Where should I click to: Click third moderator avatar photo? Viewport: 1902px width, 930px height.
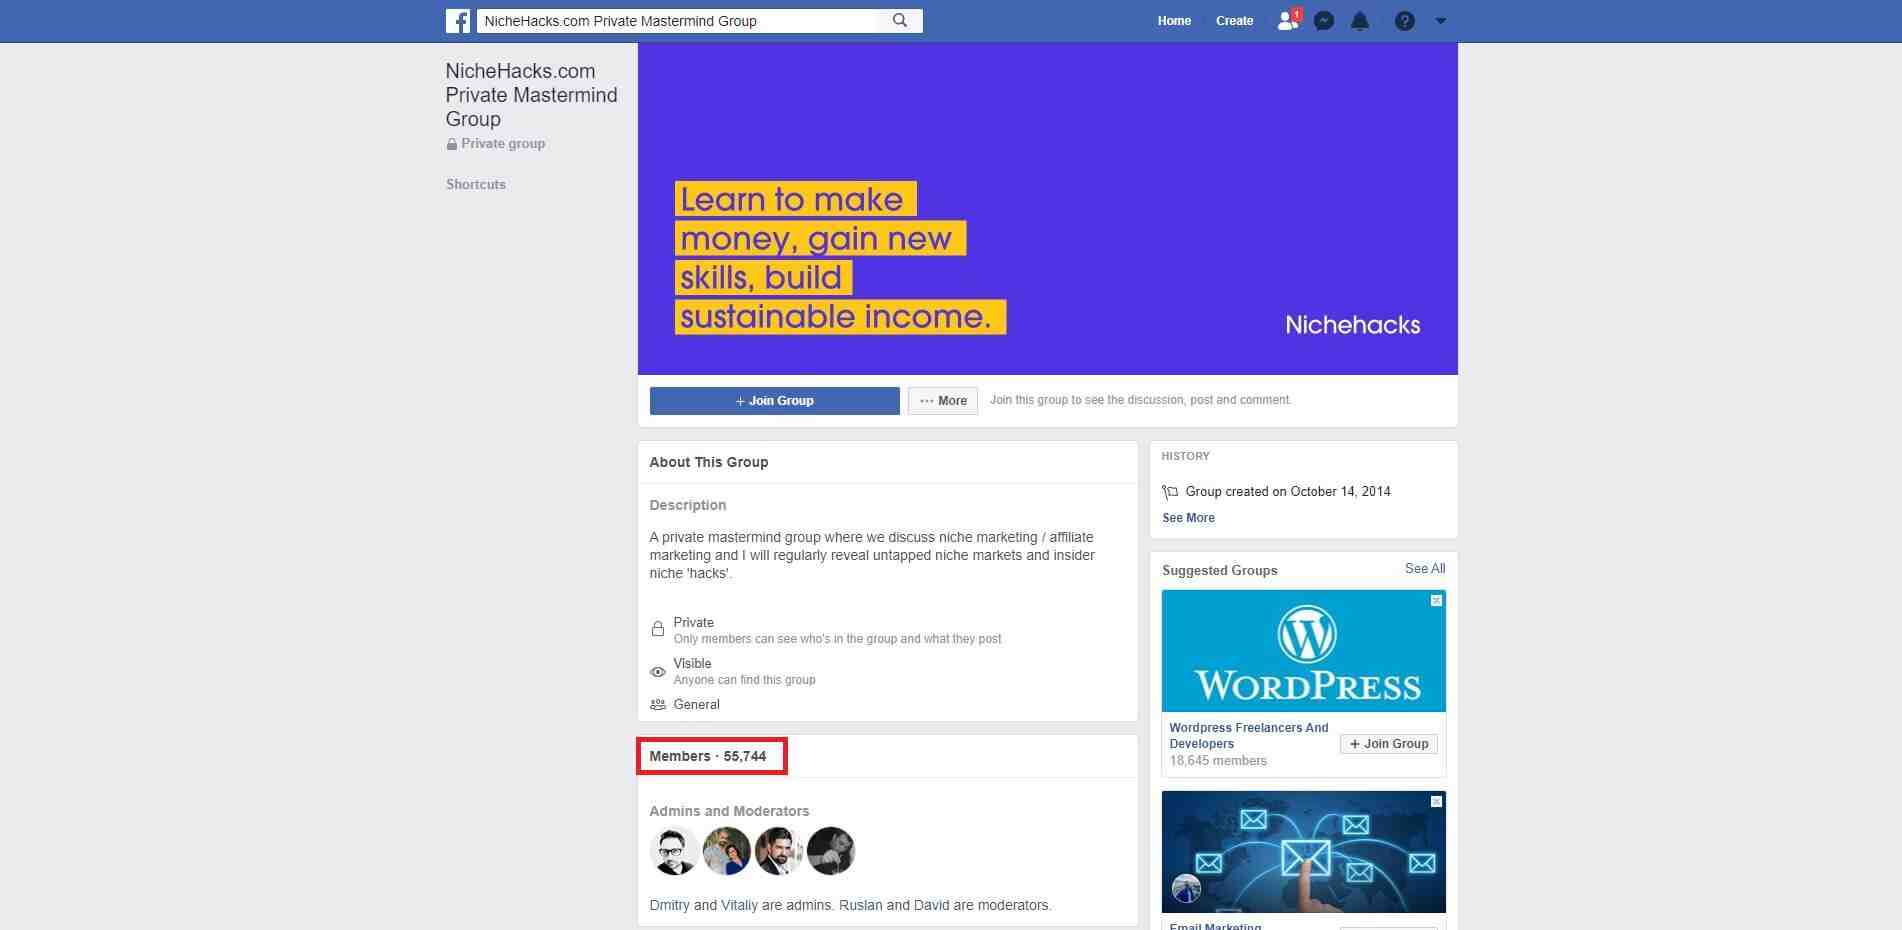779,851
